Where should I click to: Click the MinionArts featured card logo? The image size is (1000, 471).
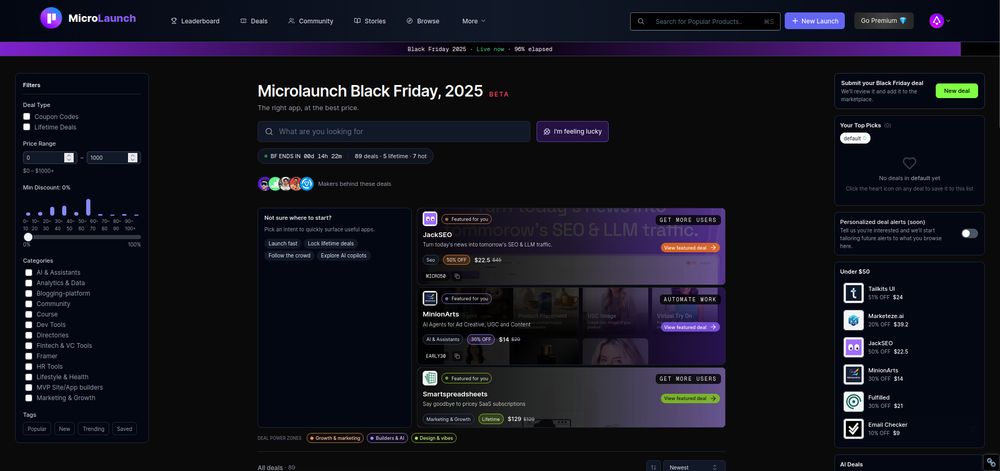click(430, 298)
